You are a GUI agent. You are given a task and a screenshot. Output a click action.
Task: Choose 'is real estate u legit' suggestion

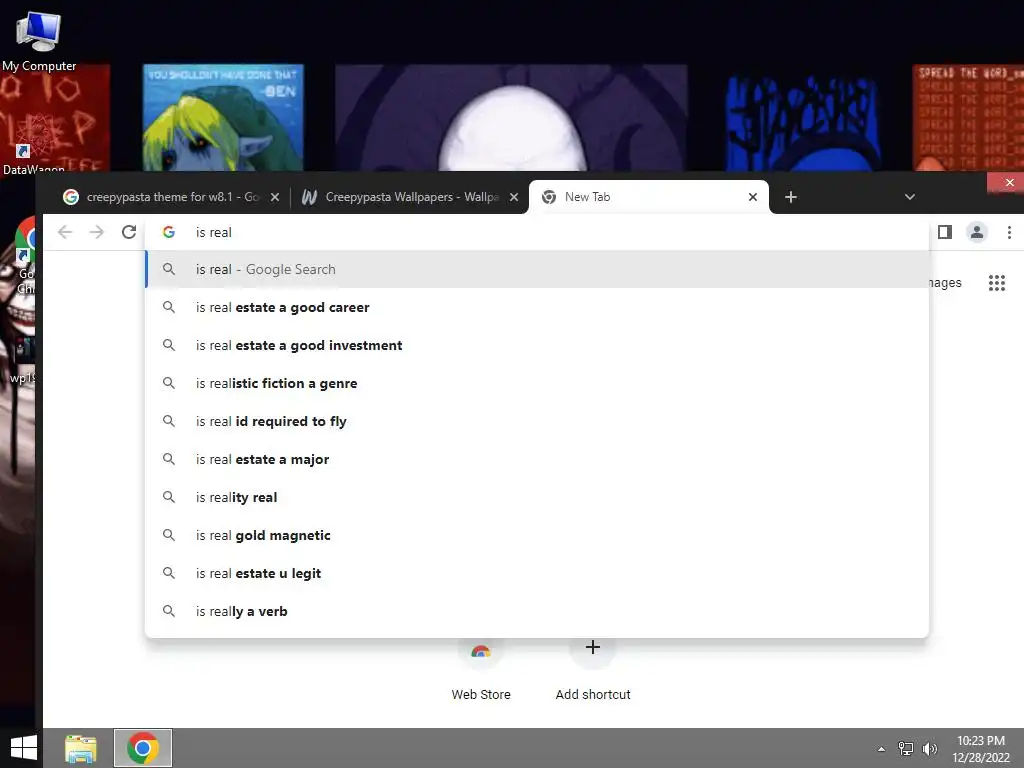[537, 573]
